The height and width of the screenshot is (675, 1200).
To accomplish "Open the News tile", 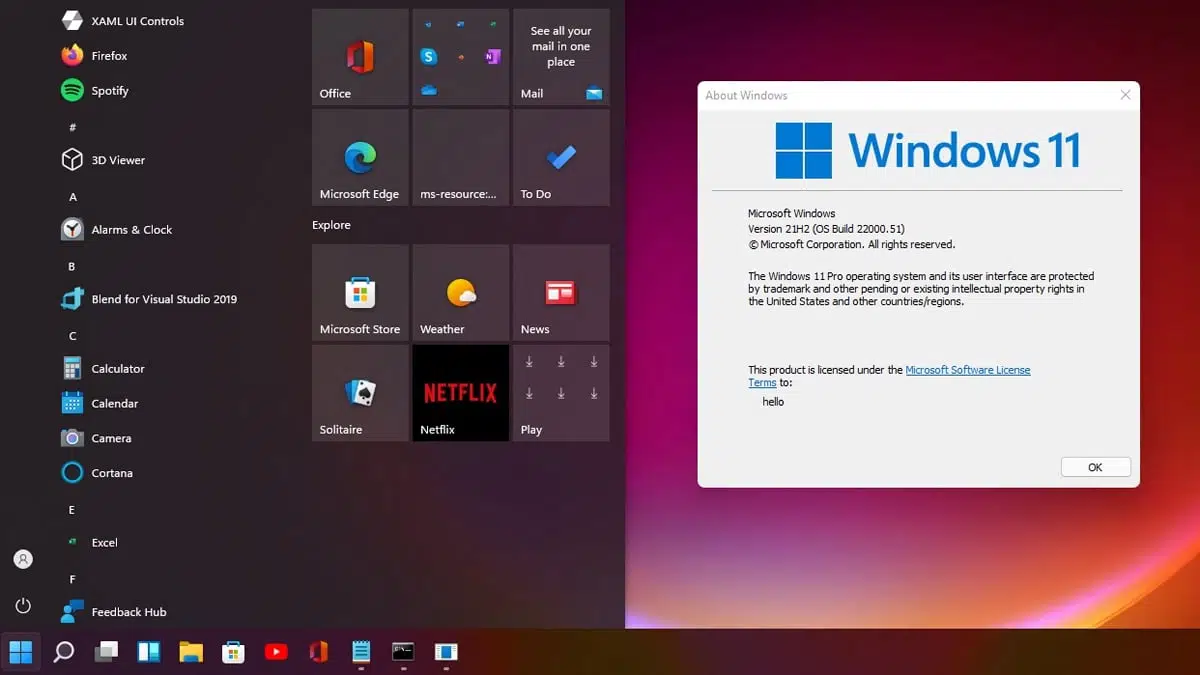I will coord(560,292).
